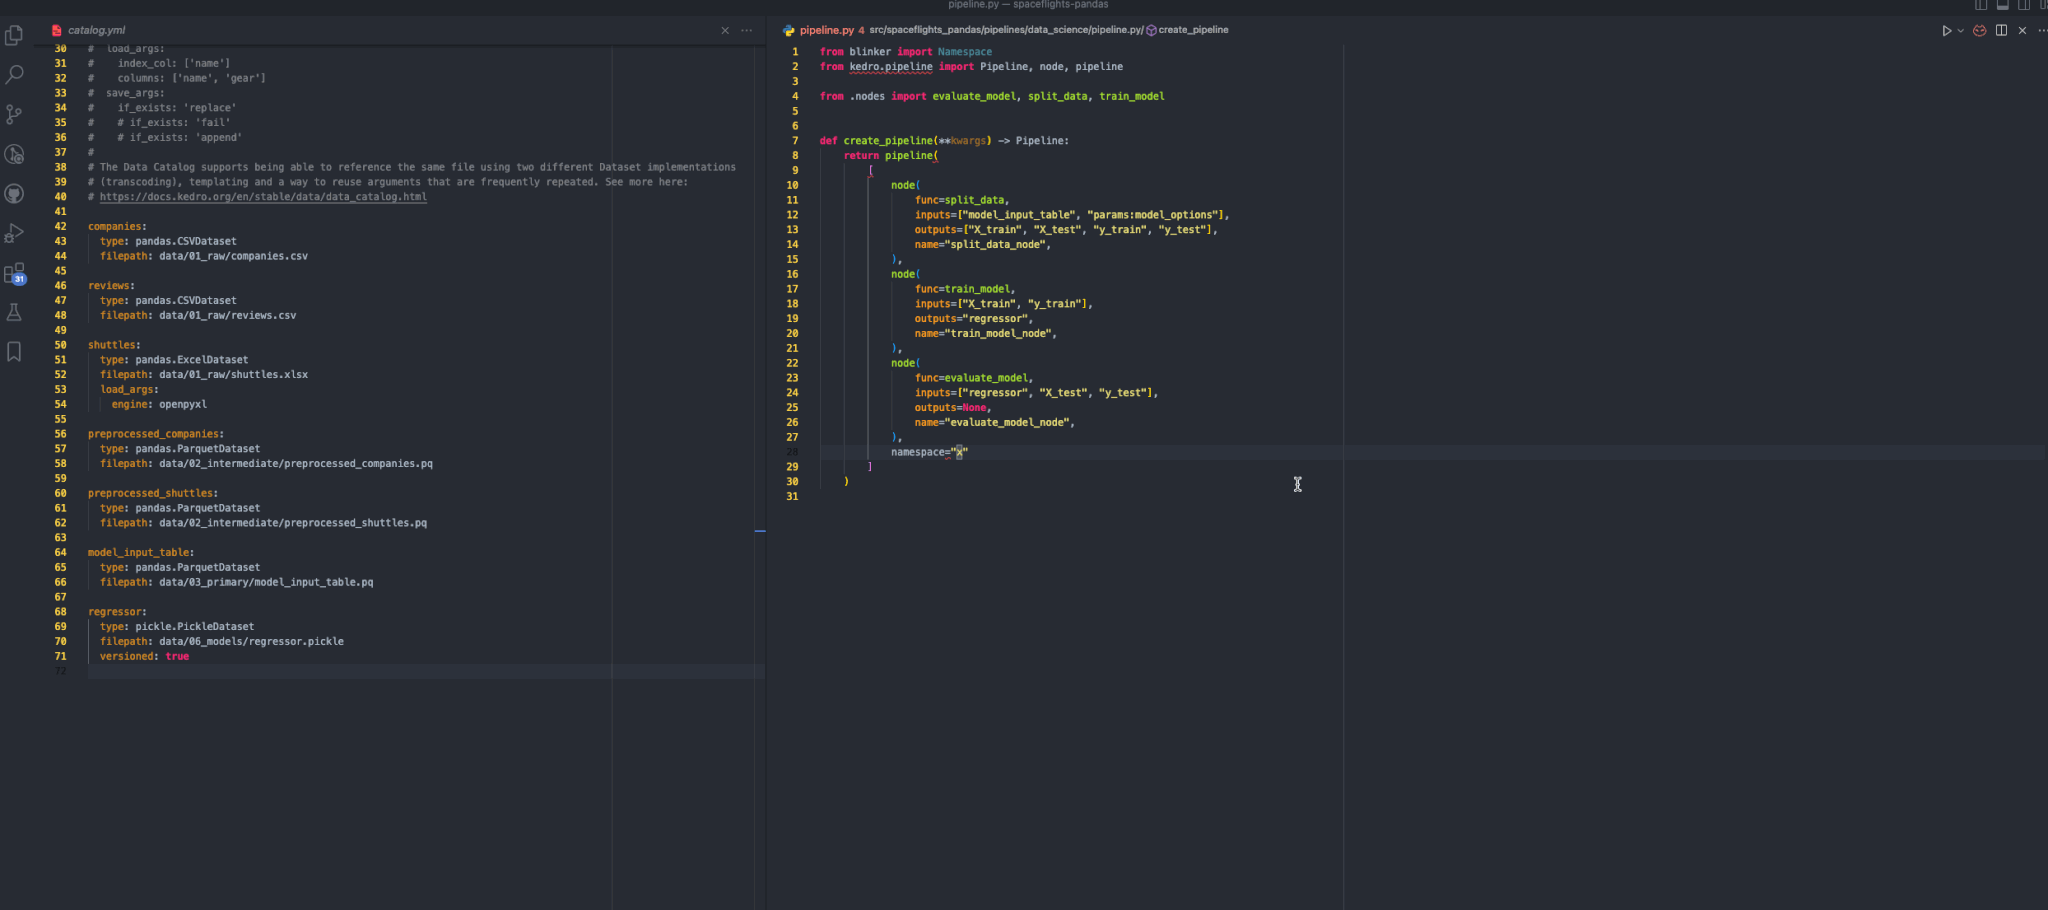Open the Run and Debug view
This screenshot has height=910, width=2048.
[x=14, y=234]
